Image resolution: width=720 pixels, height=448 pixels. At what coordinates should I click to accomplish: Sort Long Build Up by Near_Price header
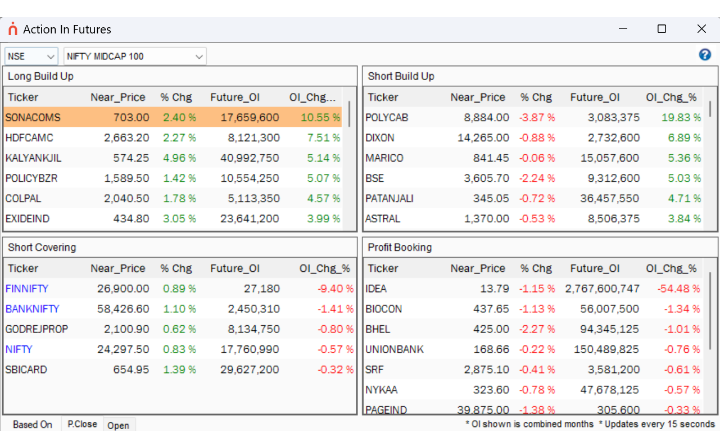pyautogui.click(x=118, y=97)
